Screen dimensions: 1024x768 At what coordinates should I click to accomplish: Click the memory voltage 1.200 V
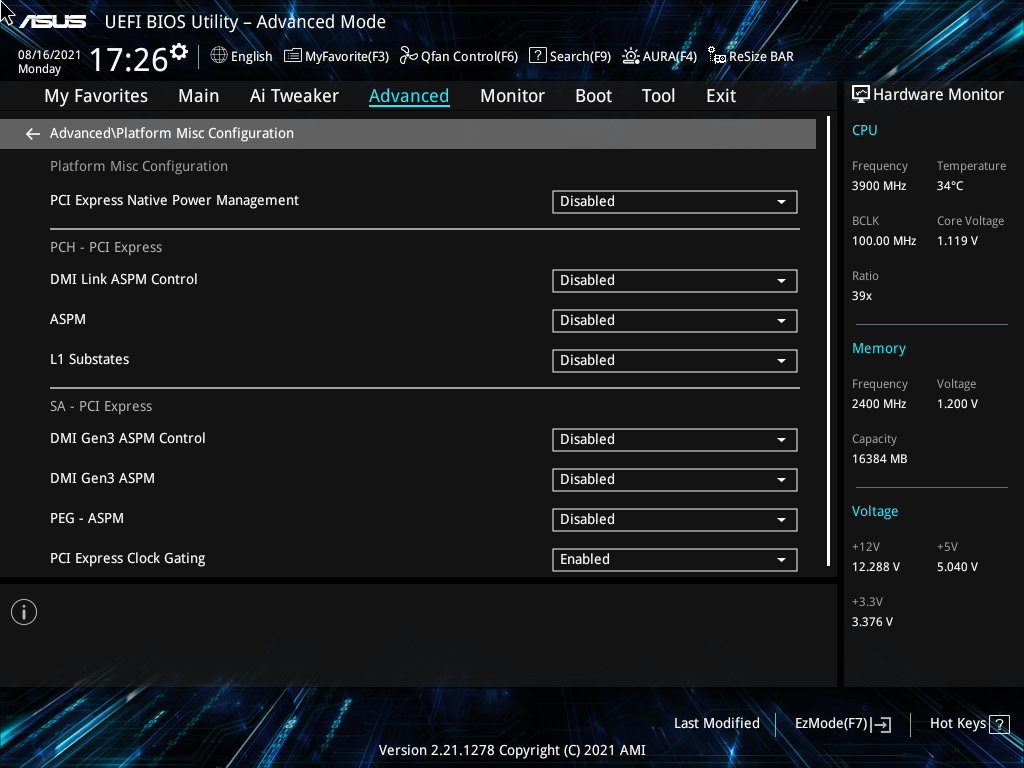coord(957,404)
